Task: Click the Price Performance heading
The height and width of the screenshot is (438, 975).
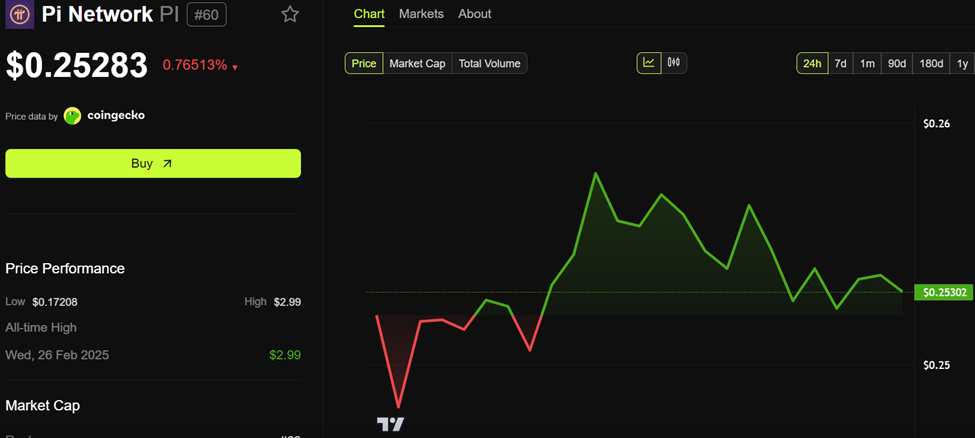Action: tap(65, 269)
